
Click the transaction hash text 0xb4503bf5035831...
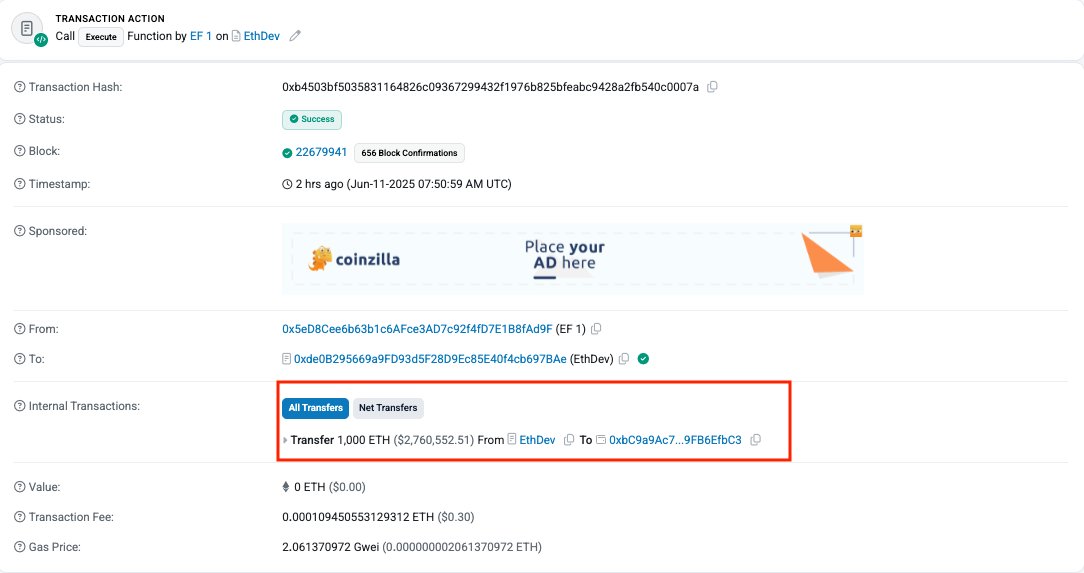(490, 87)
